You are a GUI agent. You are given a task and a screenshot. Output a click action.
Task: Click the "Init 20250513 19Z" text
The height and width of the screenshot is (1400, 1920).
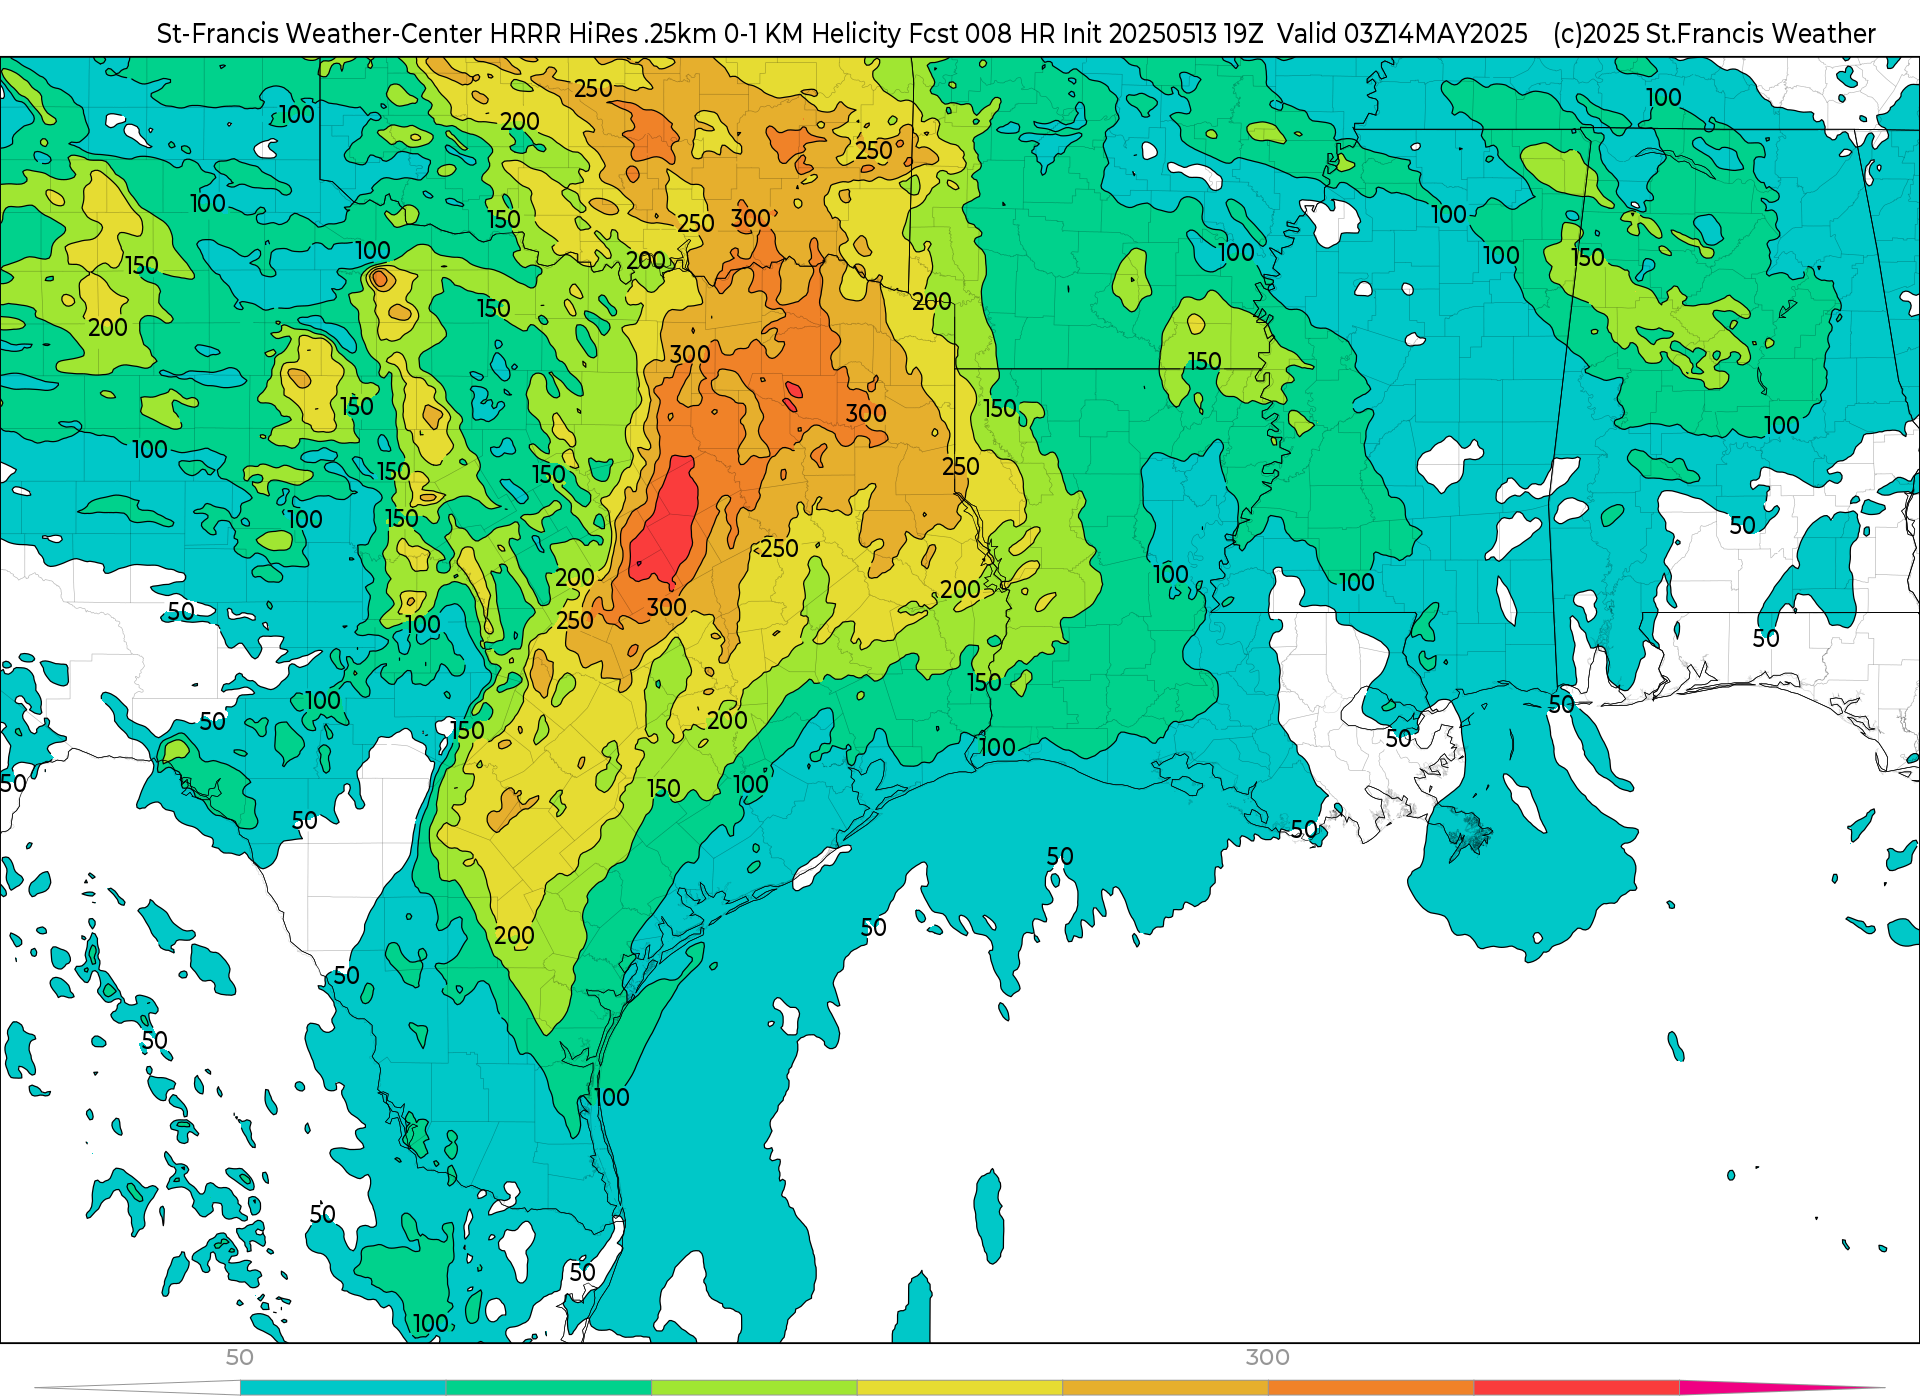[x=1163, y=34]
